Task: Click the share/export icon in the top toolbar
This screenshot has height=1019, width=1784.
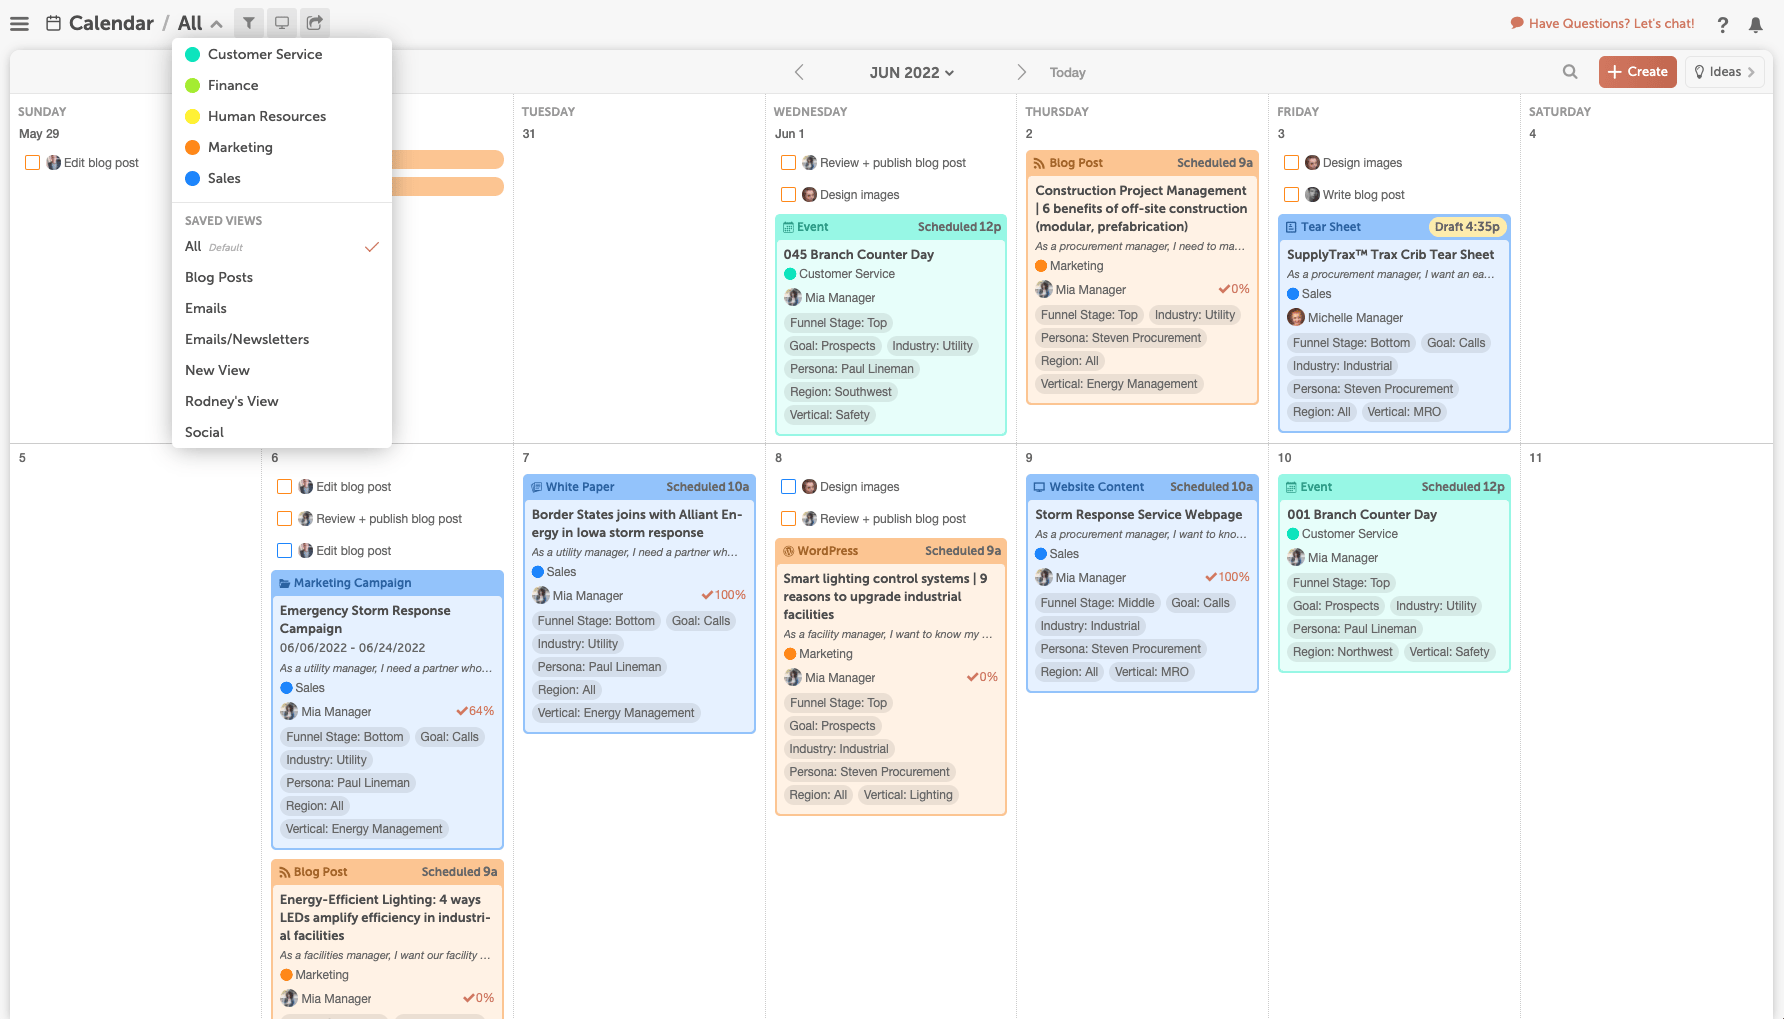Action: [x=315, y=22]
